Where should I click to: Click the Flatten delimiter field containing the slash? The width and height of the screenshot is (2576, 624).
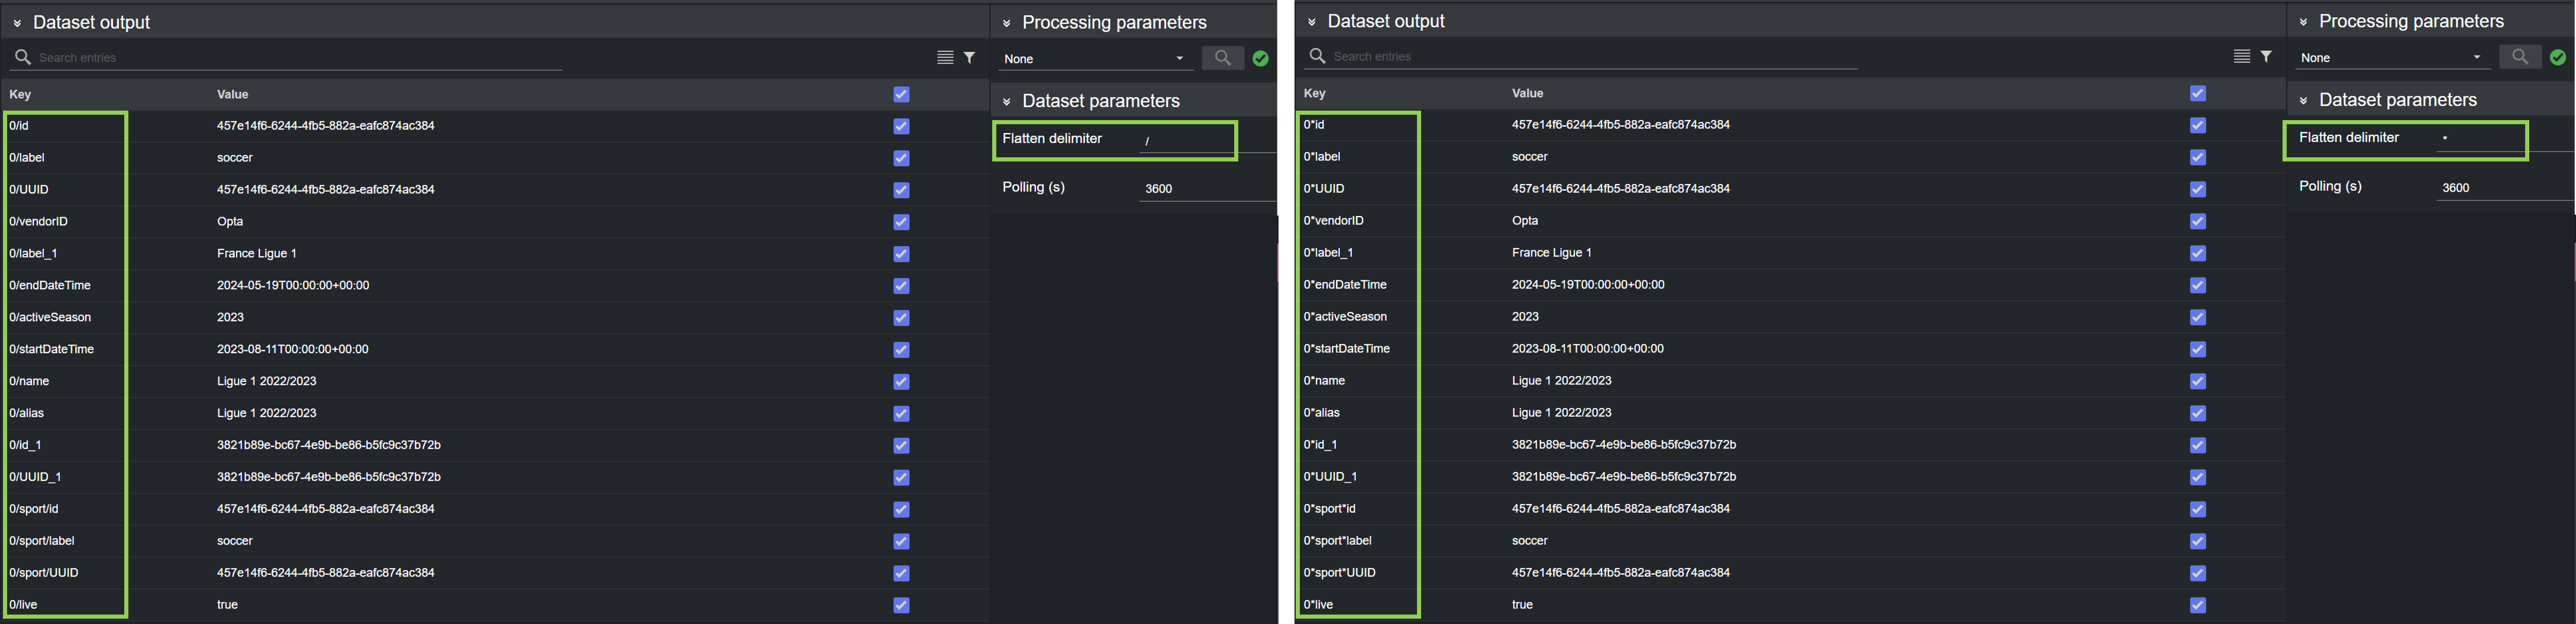[x=1185, y=141]
